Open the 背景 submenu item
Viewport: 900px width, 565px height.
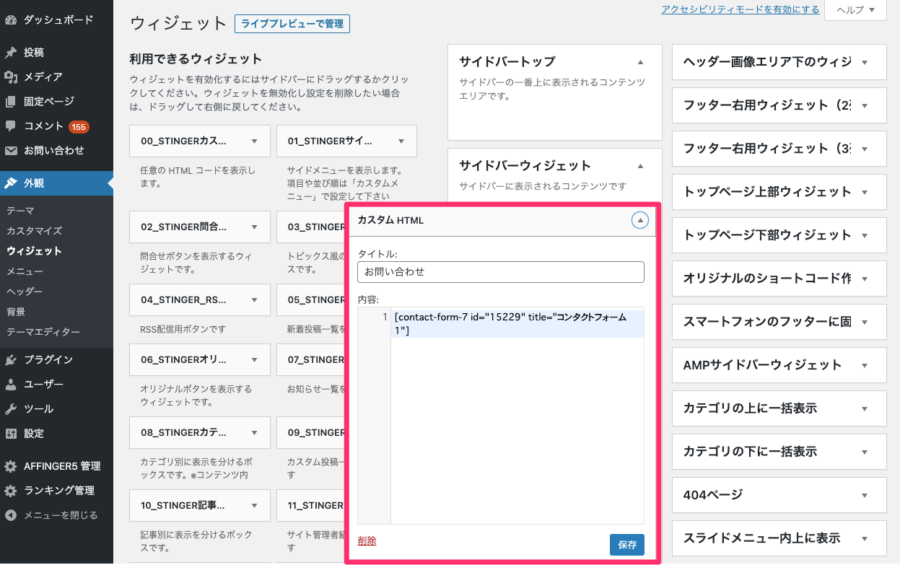[x=15, y=311]
